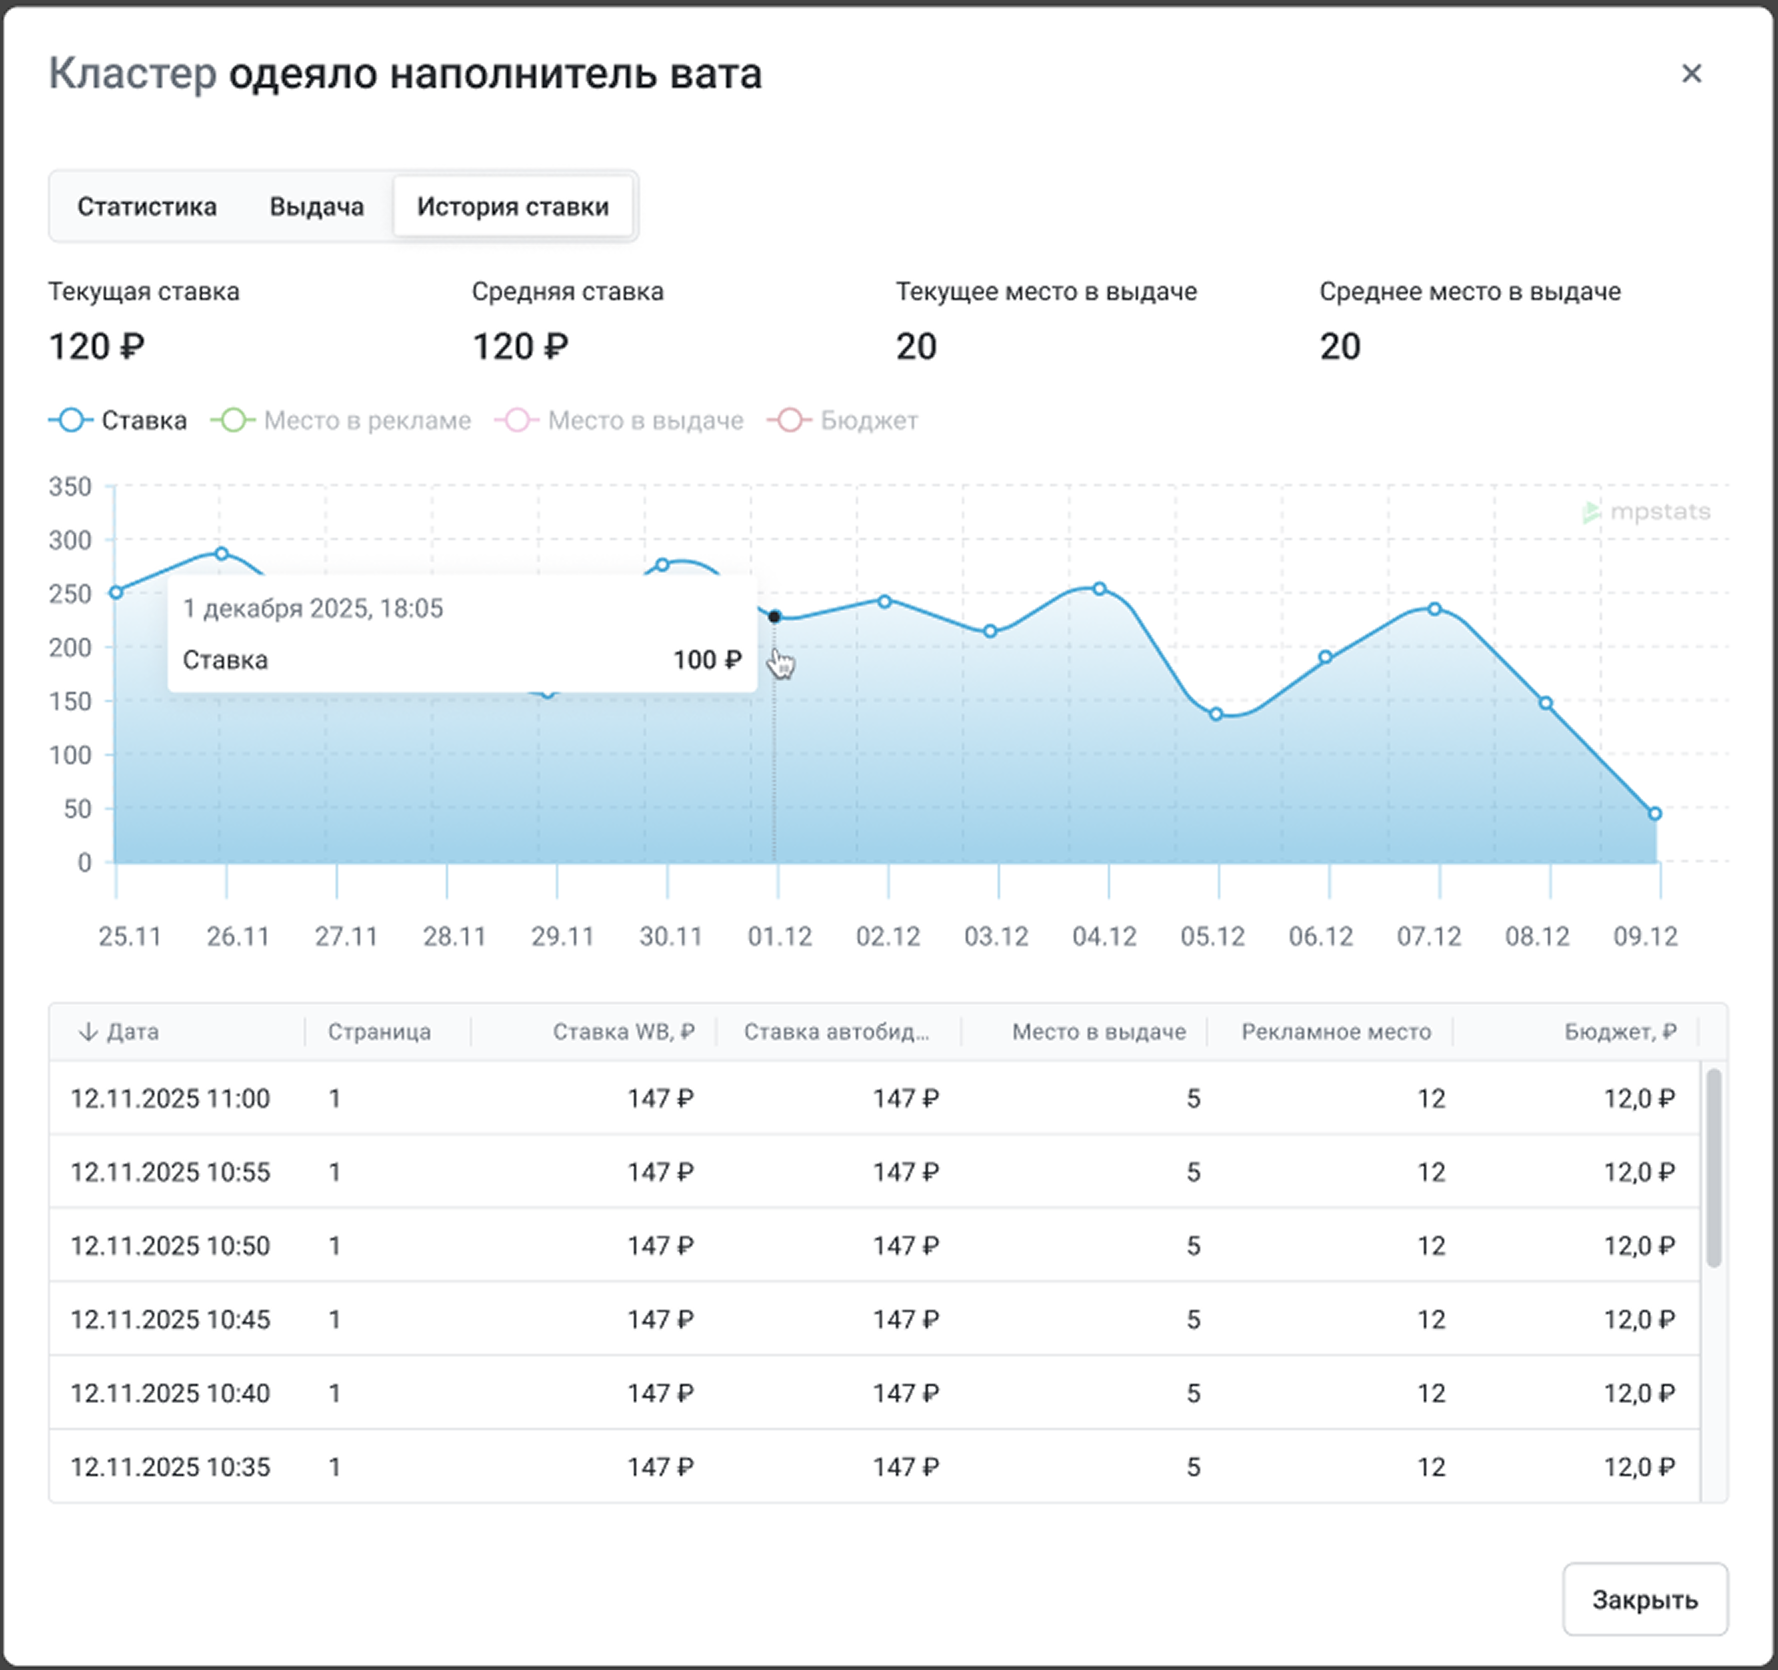Viewport: 1778px width, 1670px height.
Task: Select the История ставки tab
Action: point(512,207)
